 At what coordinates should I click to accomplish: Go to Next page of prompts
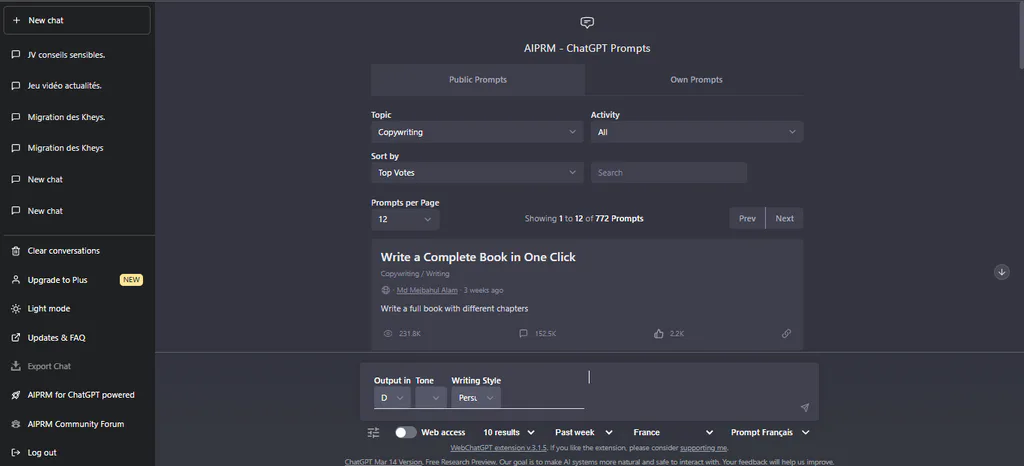pos(784,219)
